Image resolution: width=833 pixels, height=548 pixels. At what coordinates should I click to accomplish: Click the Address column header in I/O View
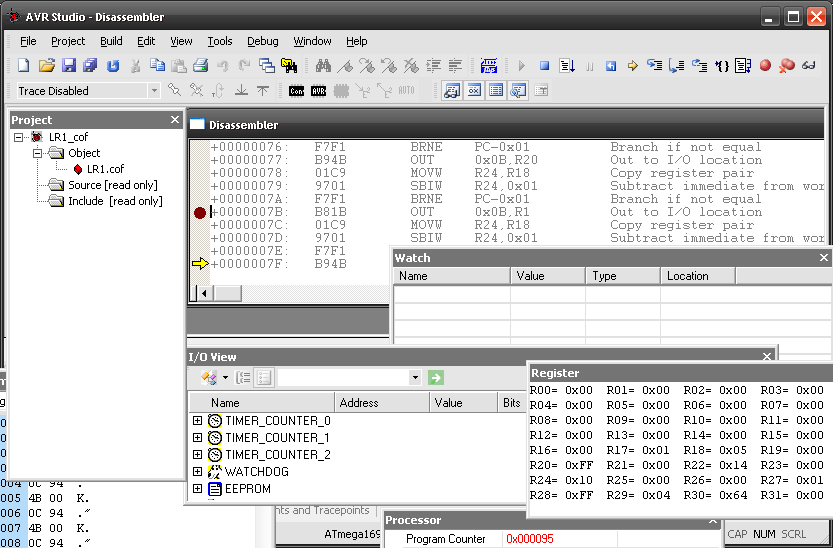(359, 403)
